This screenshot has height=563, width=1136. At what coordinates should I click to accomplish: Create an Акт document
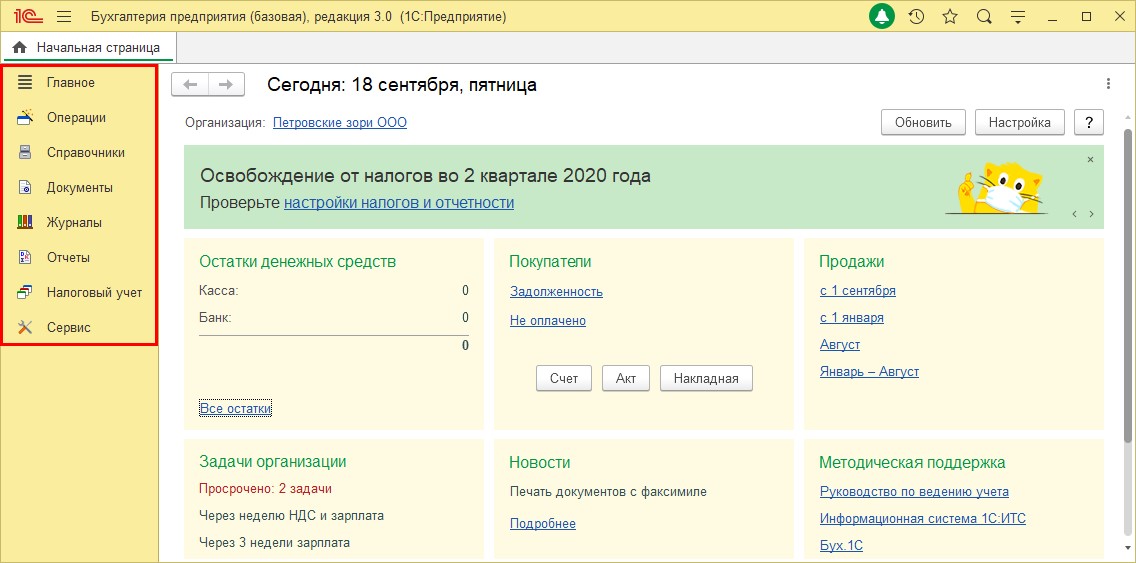(x=626, y=378)
